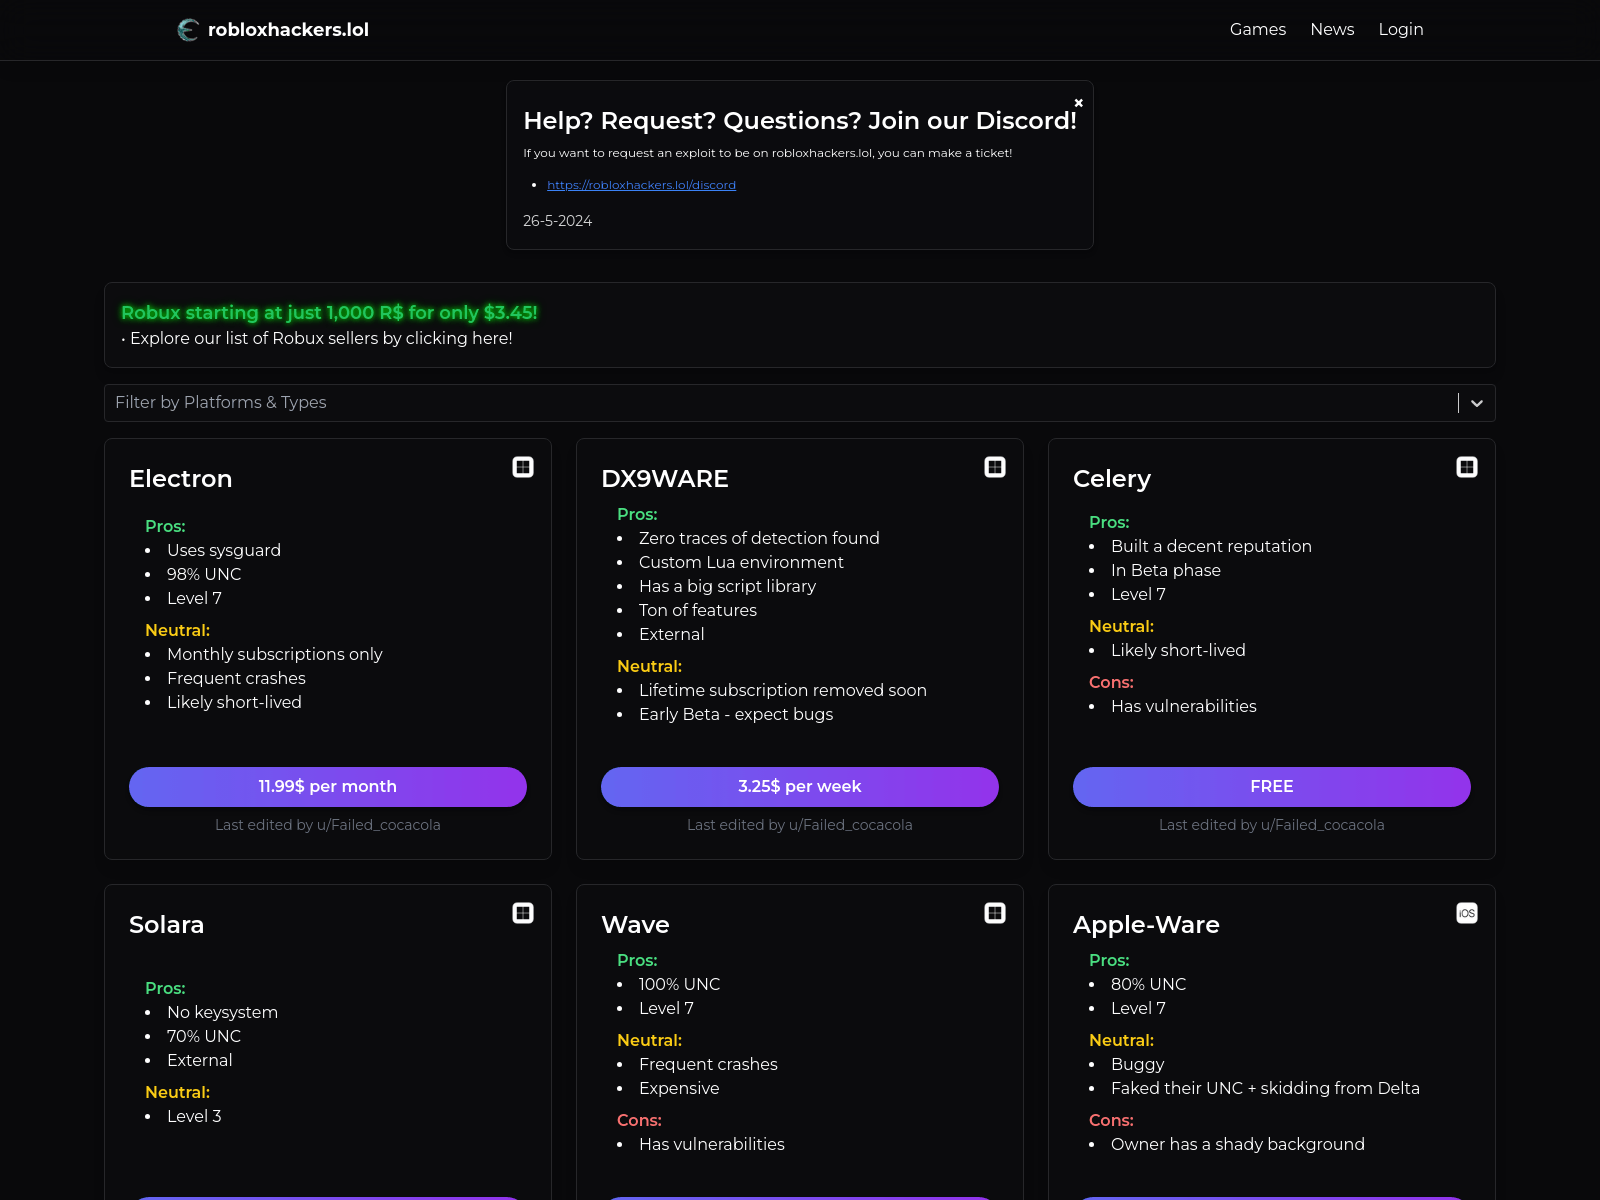Click the DX9WARE card title
Image resolution: width=1600 pixels, height=1200 pixels.
[665, 479]
